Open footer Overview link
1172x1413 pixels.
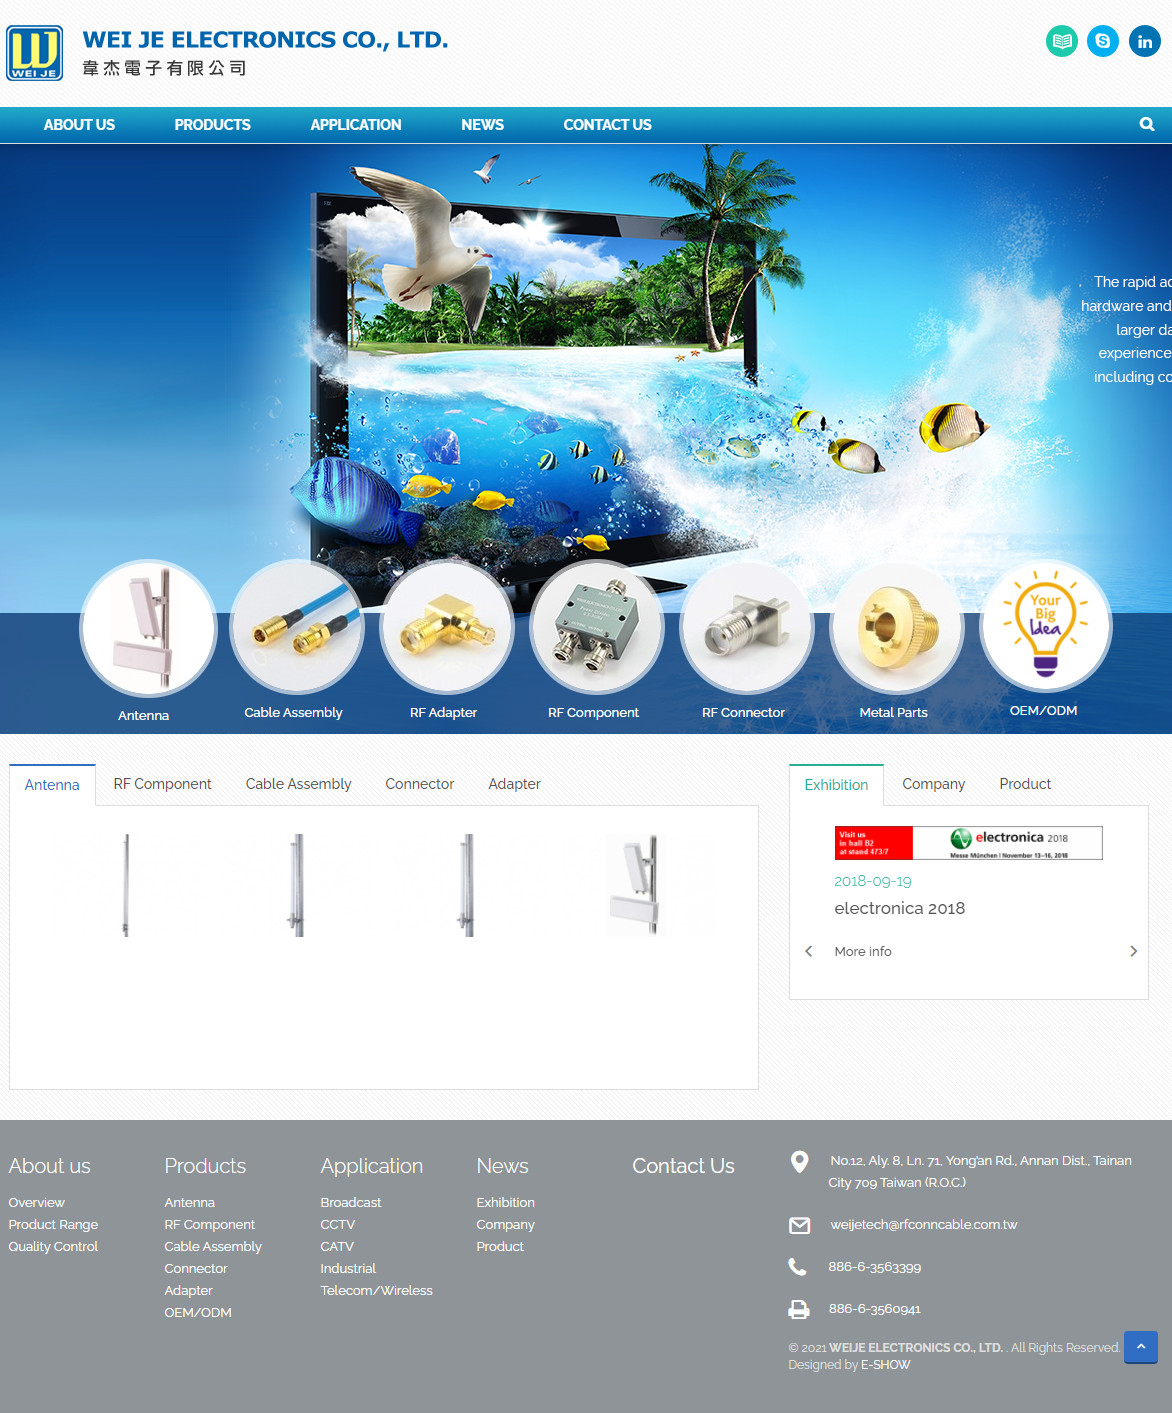36,1203
